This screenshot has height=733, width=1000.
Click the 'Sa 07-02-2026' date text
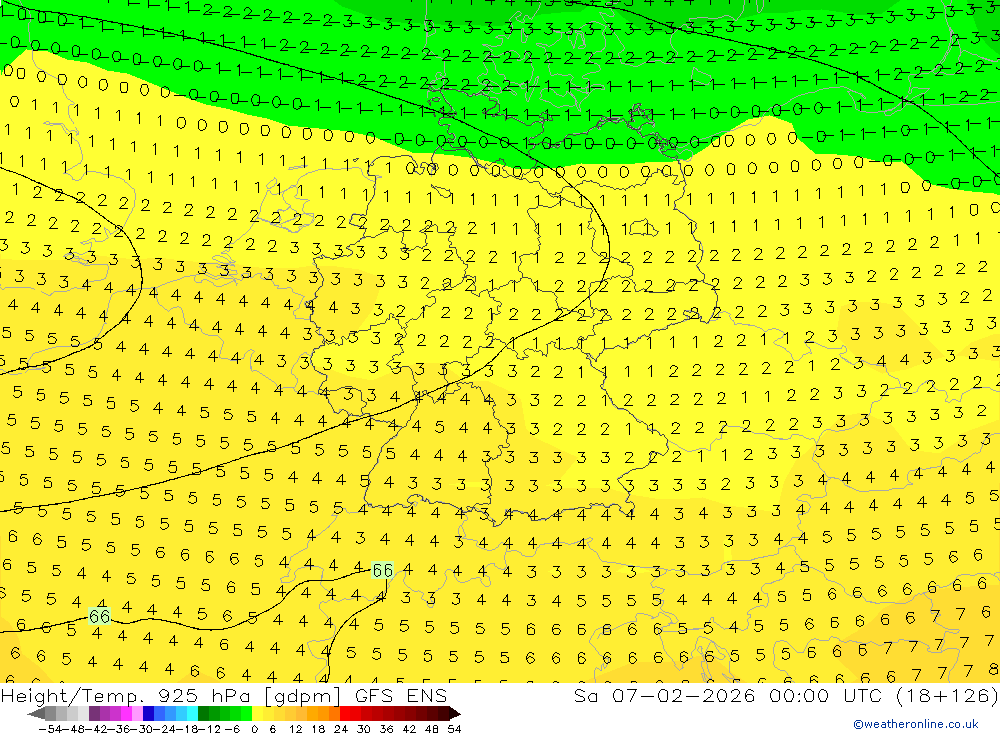[x=664, y=695]
